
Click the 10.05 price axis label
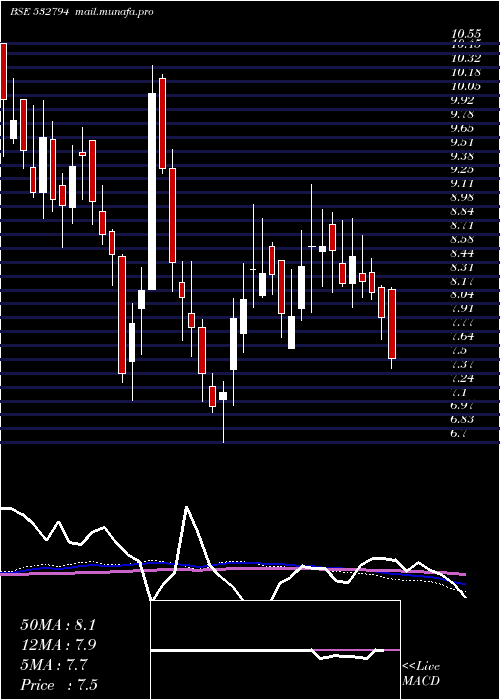pos(466,86)
